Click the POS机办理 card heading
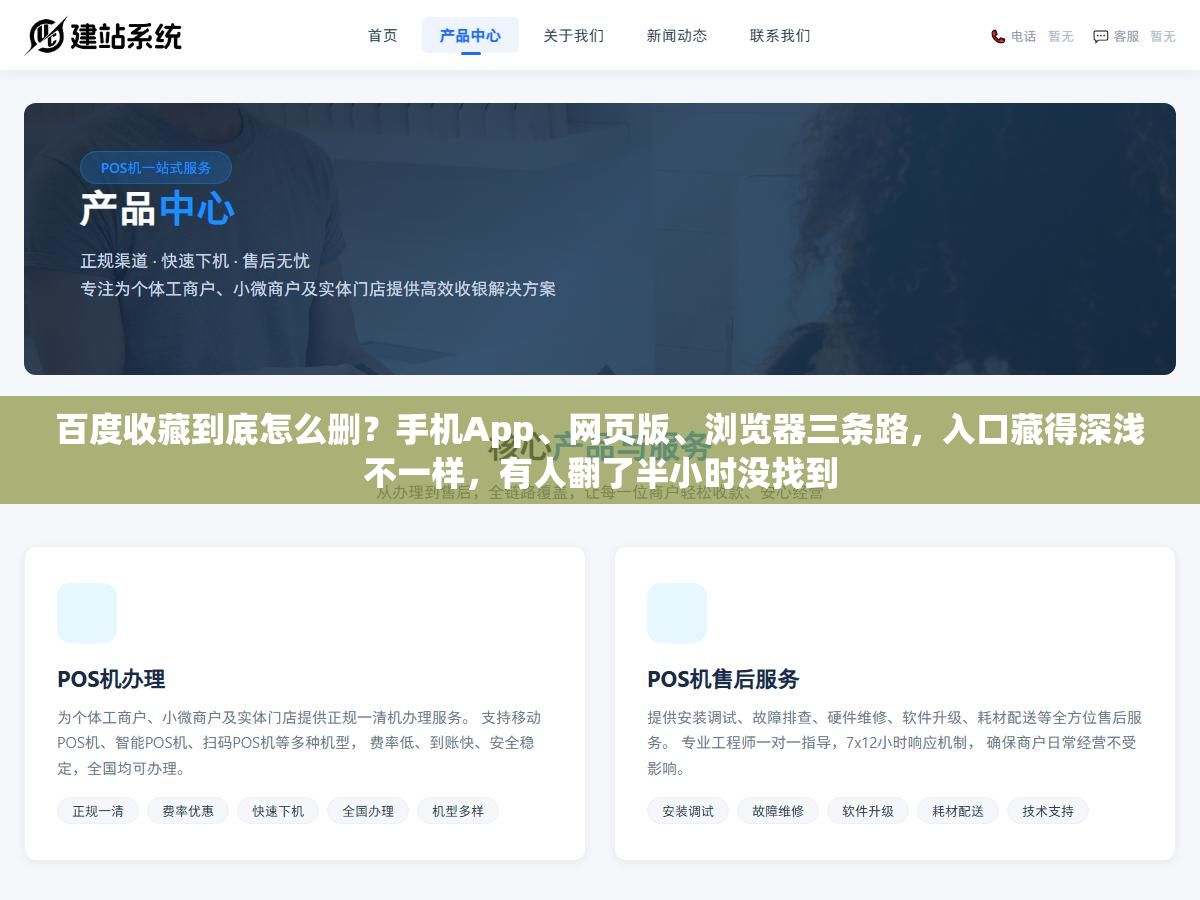This screenshot has width=1200, height=900. (111, 679)
